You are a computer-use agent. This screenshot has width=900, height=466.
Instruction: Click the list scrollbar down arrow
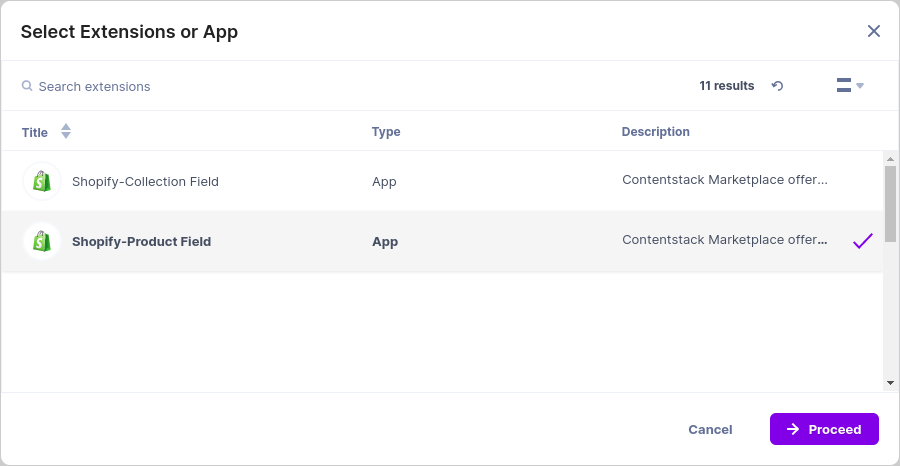point(890,383)
